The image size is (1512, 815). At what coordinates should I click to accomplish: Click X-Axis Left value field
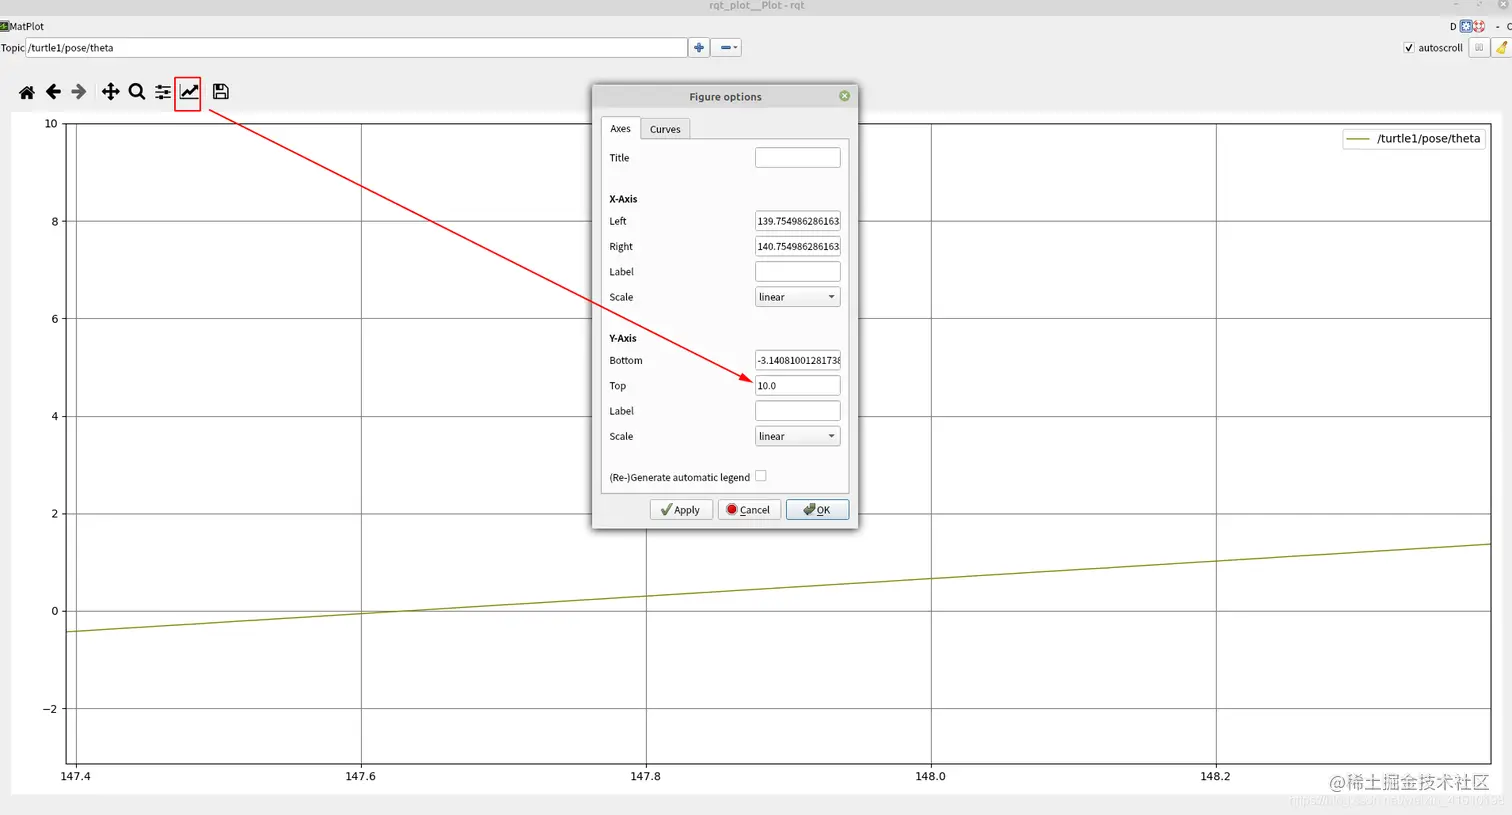797,221
